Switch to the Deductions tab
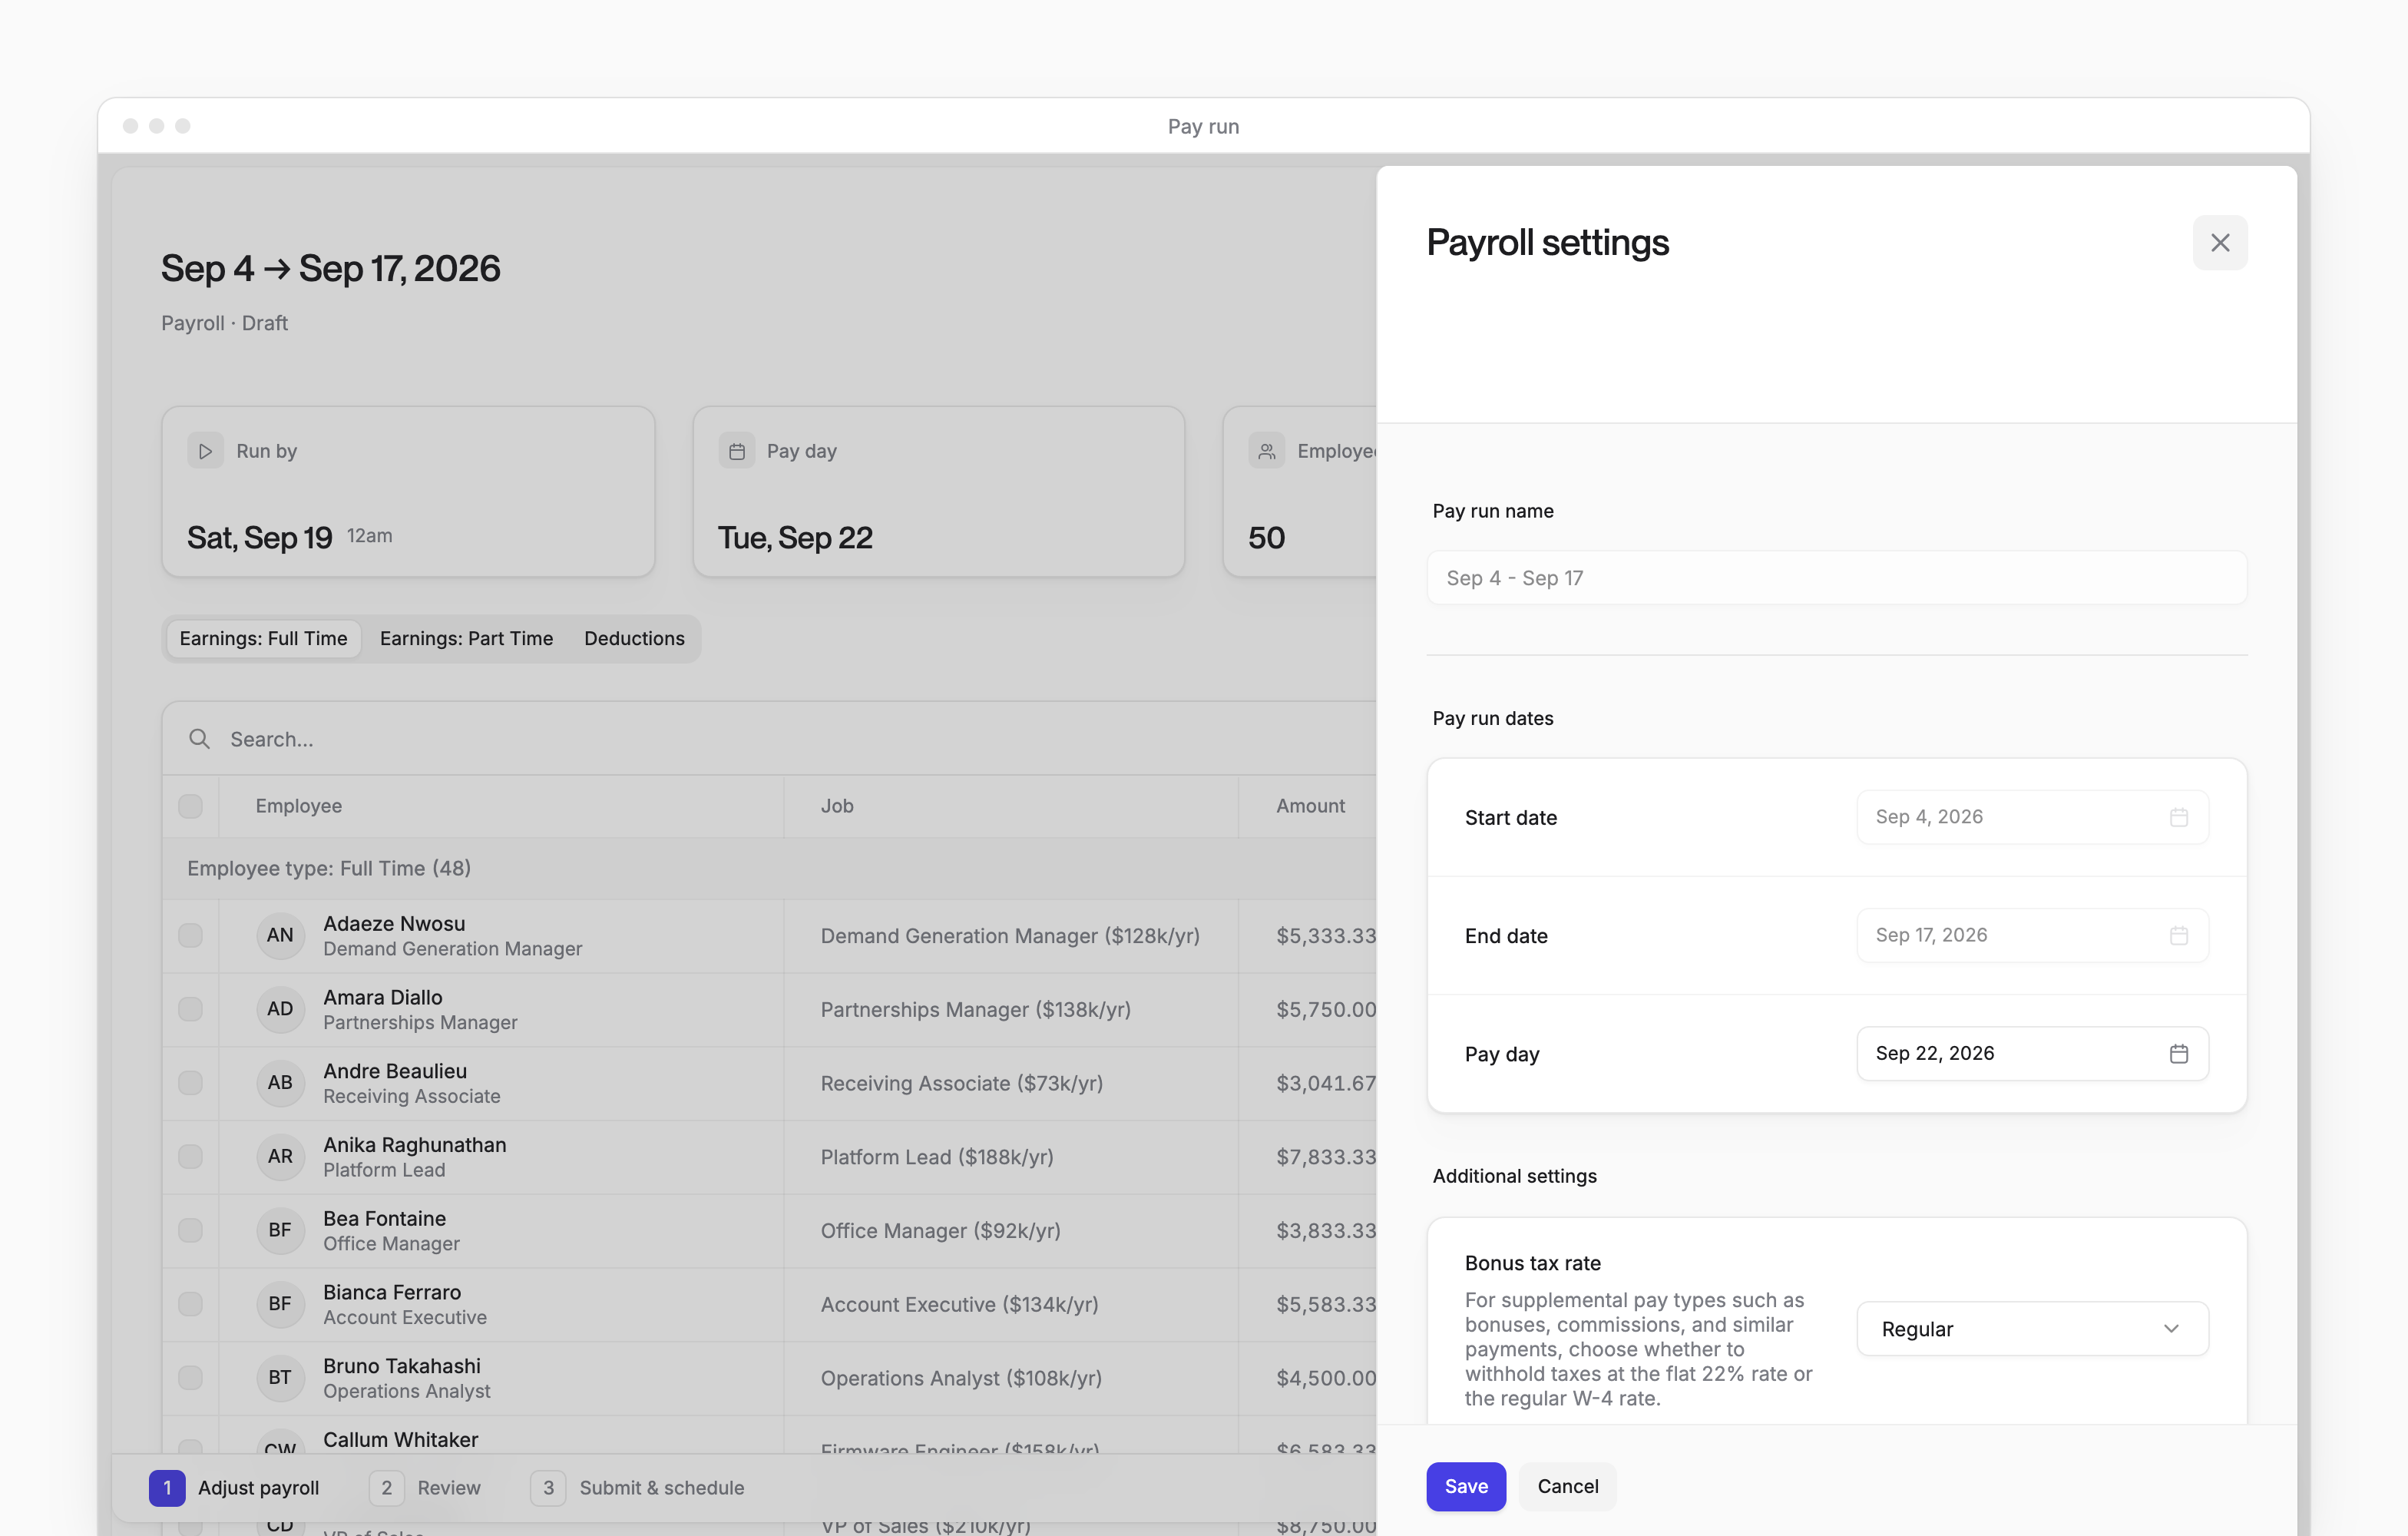2408x1536 pixels. pyautogui.click(x=634, y=639)
